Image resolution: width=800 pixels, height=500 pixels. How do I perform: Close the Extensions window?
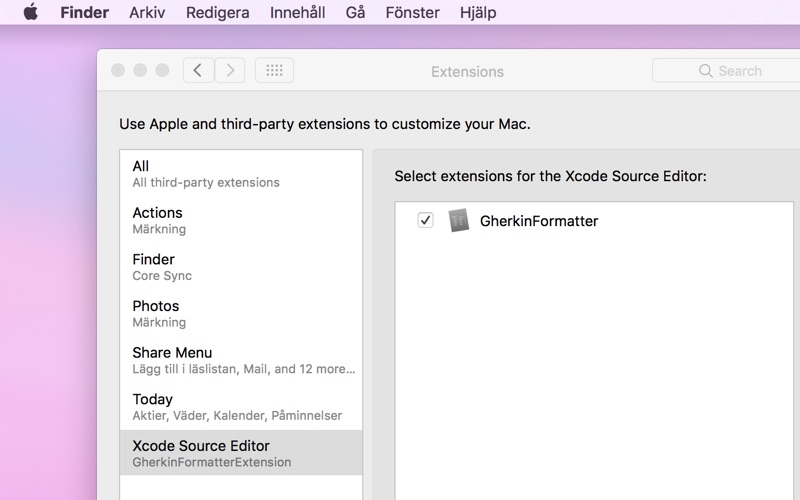118,70
